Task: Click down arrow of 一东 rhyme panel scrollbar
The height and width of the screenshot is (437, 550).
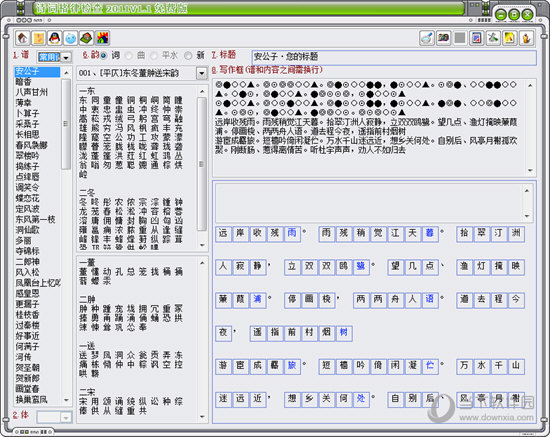Action: [x=202, y=245]
